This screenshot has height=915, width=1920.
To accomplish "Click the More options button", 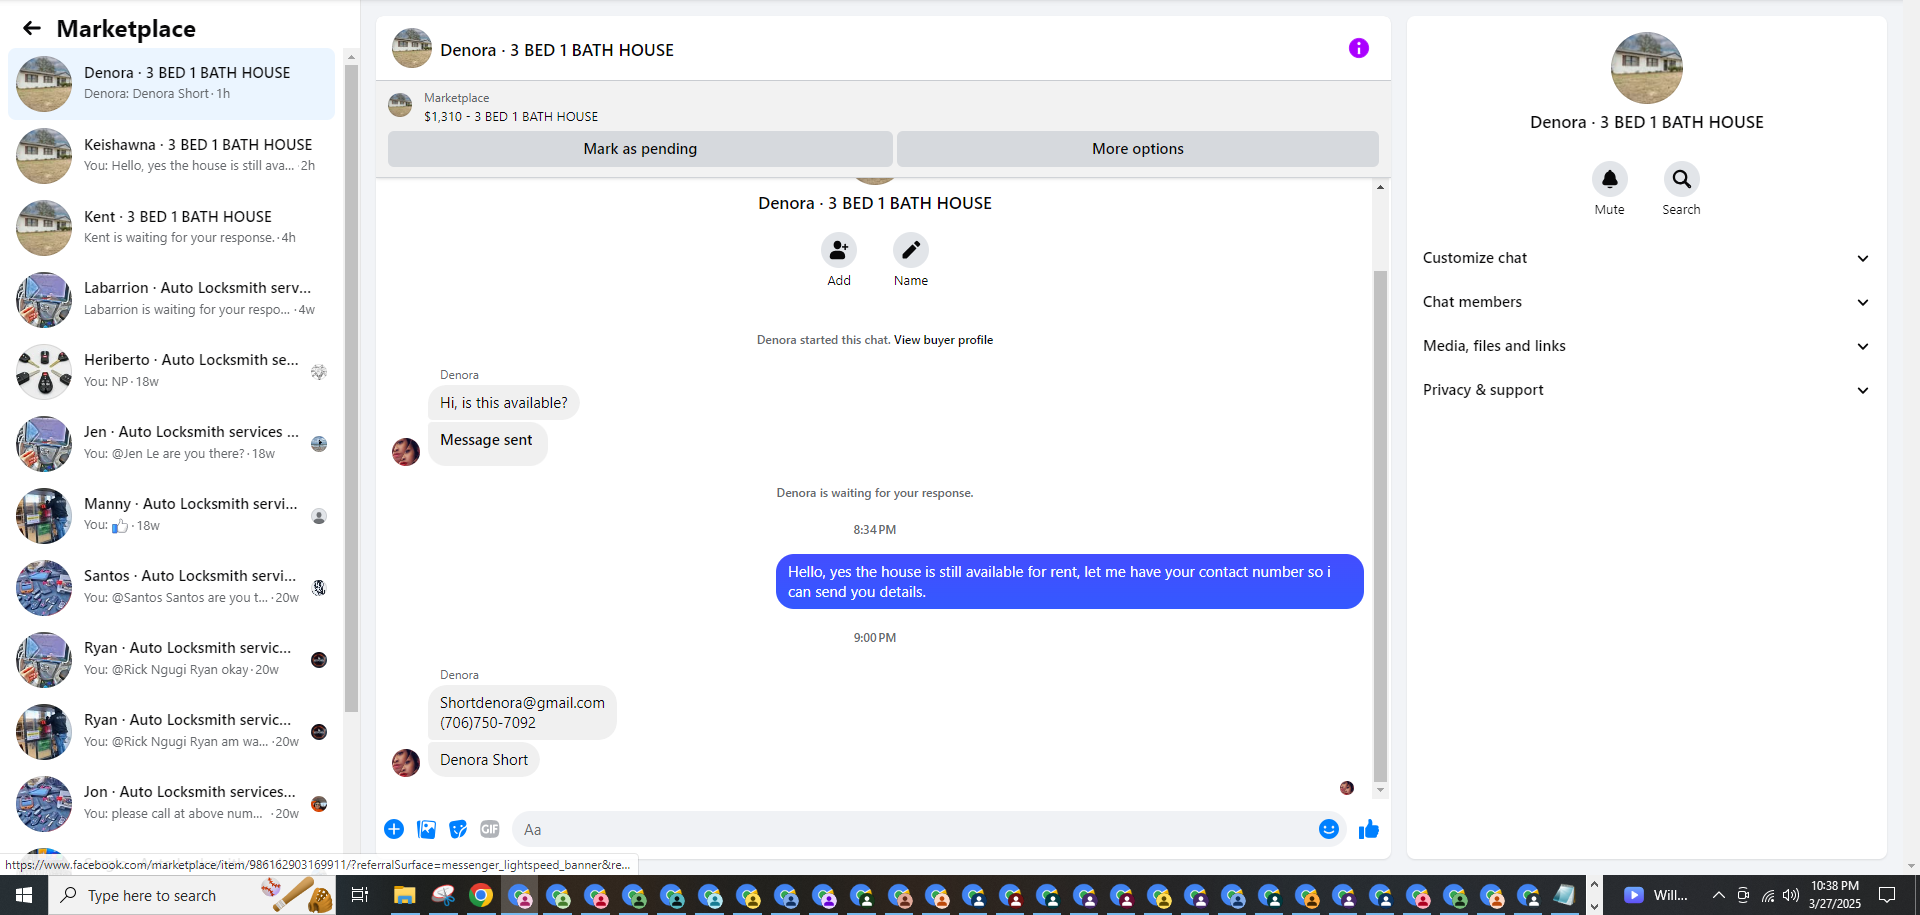I will click(x=1138, y=149).
